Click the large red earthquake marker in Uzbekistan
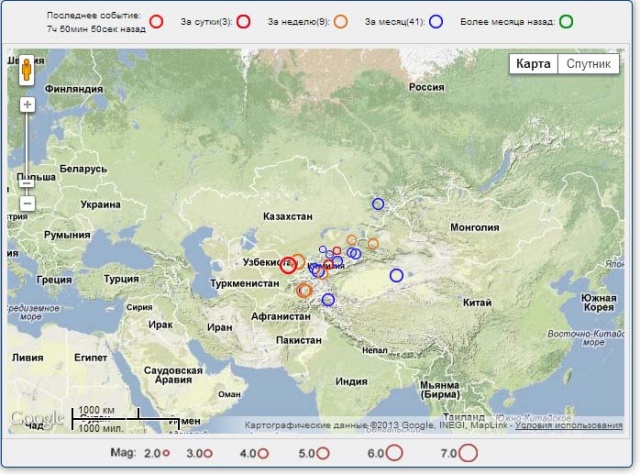This screenshot has width=640, height=474. 288,265
